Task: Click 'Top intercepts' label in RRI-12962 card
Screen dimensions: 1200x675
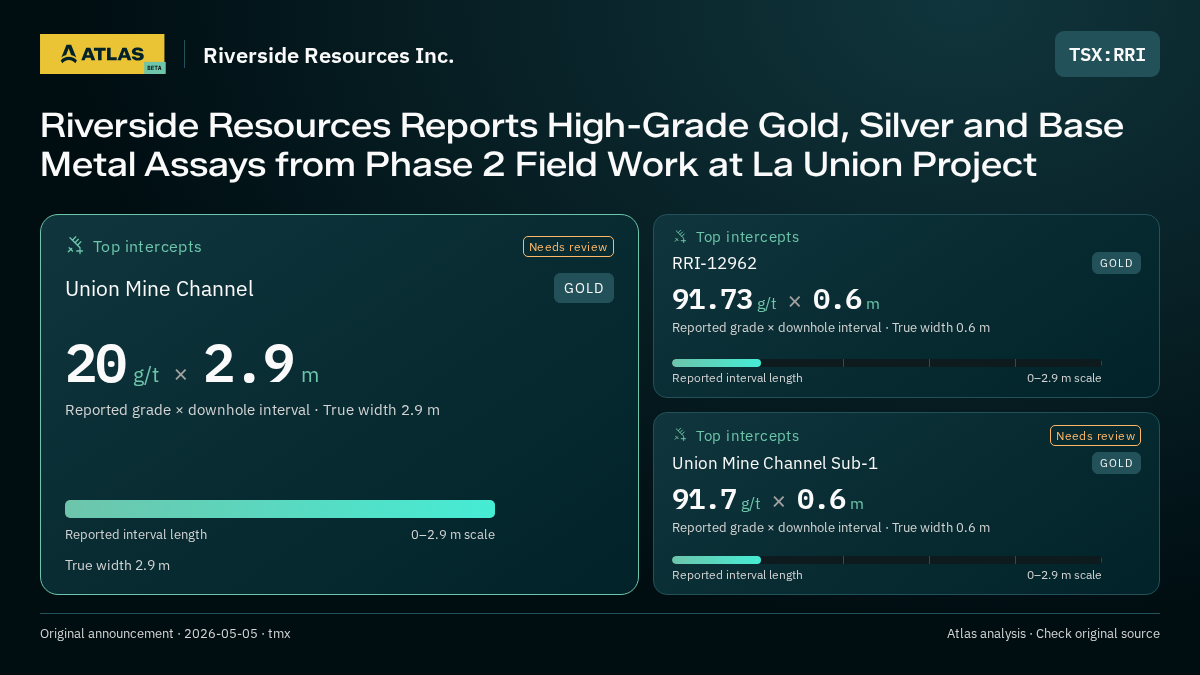Action: [x=747, y=237]
